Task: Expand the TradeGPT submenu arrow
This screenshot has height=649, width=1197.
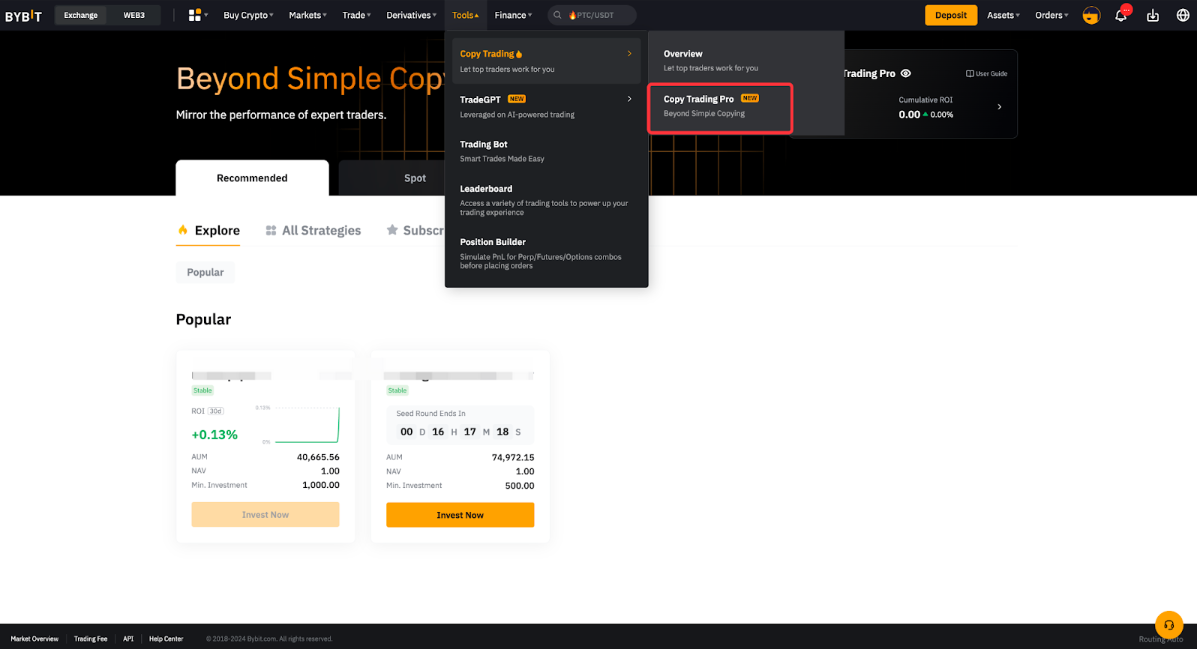Action: [629, 99]
